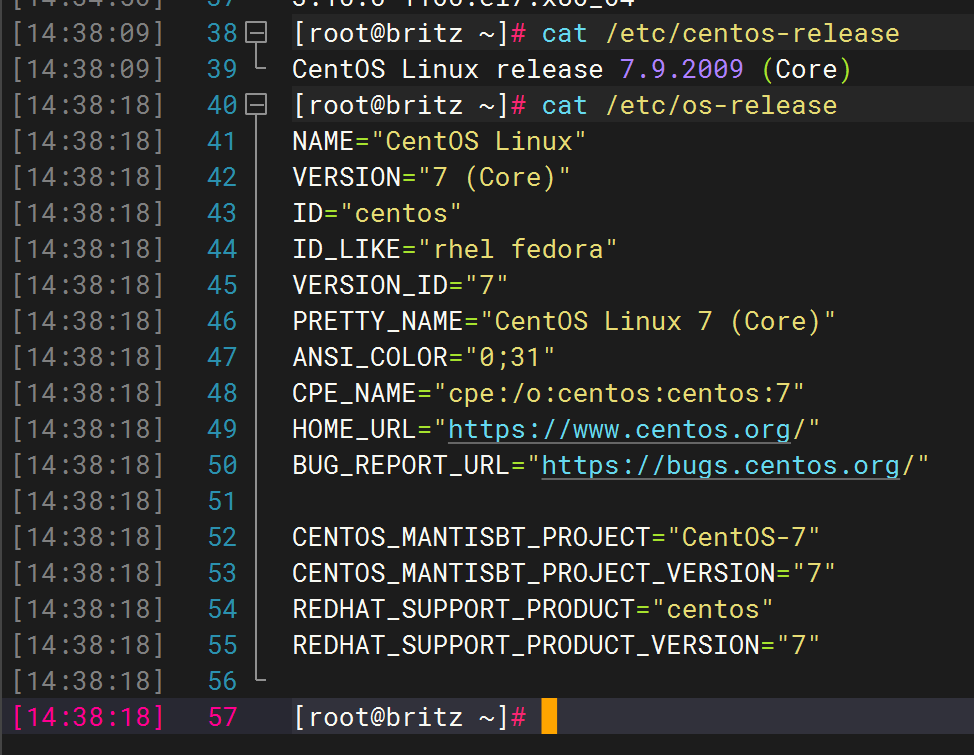Click the [14:38:09] timestamp on line 39
Image resolution: width=974 pixels, height=755 pixels.
coord(88,69)
